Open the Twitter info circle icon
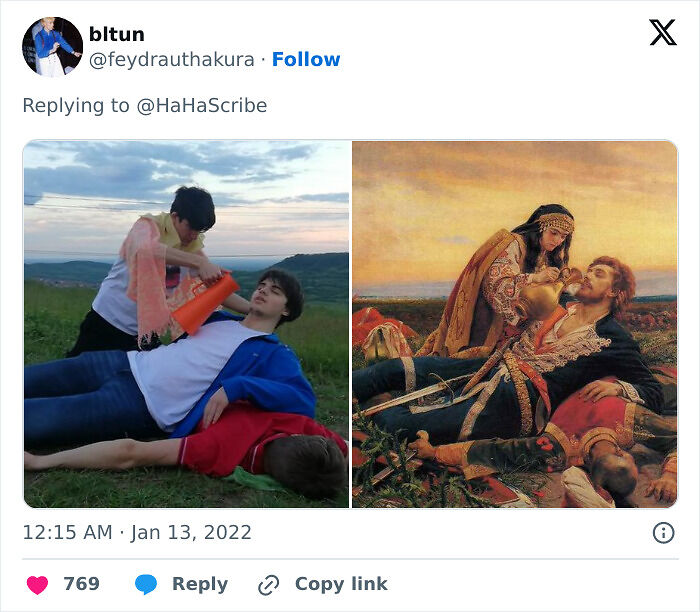This screenshot has width=700, height=612. click(663, 533)
